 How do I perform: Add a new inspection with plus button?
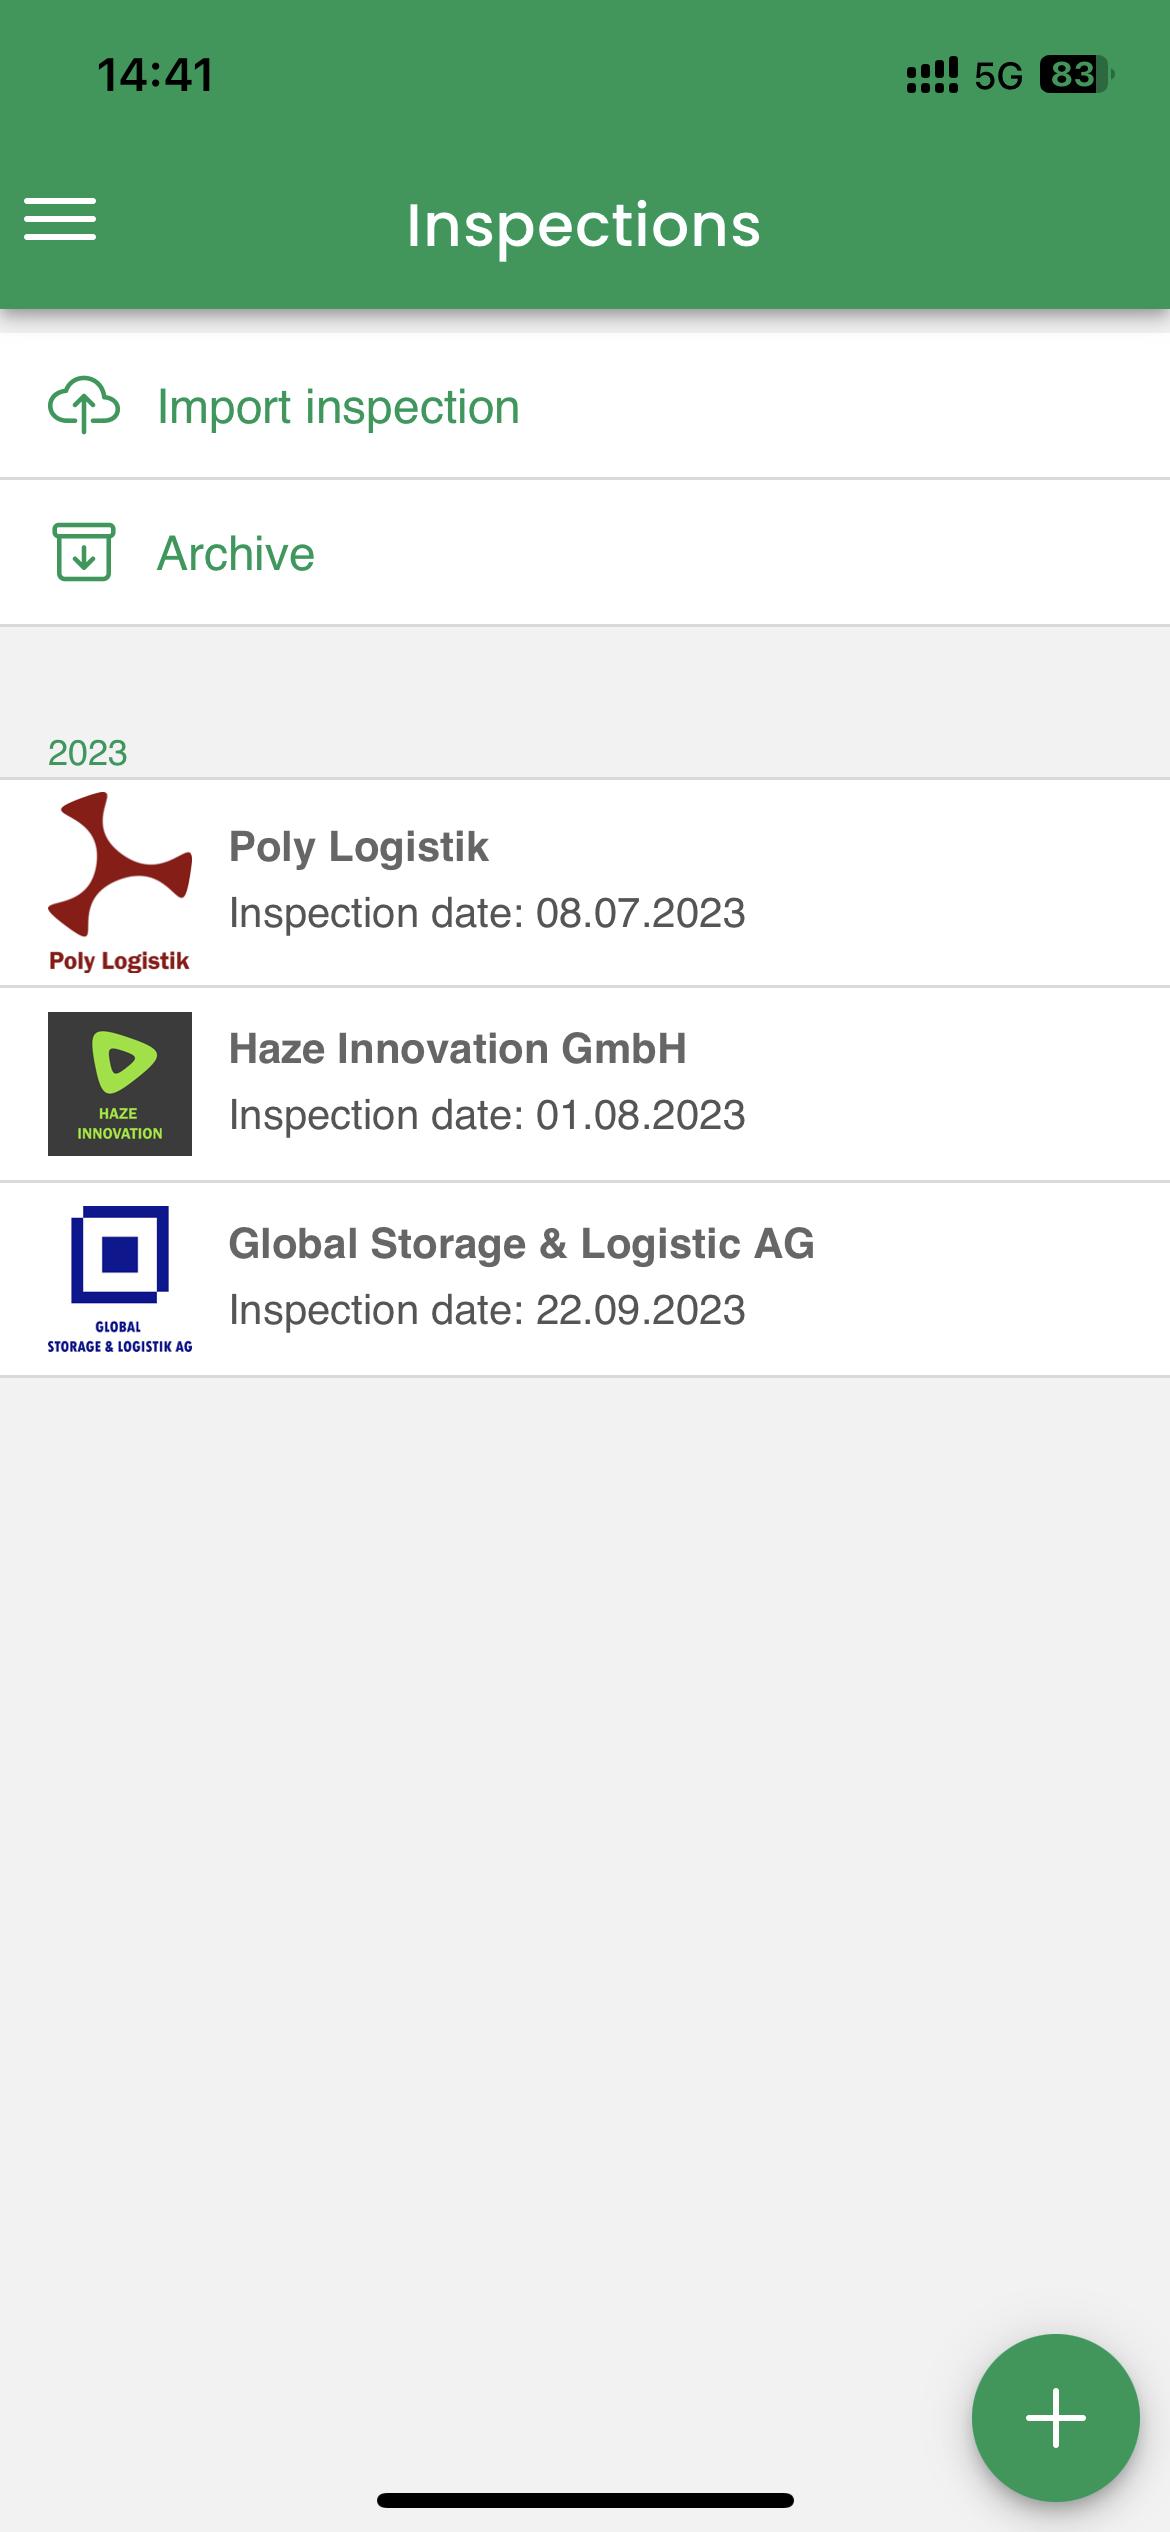tap(1055, 2417)
